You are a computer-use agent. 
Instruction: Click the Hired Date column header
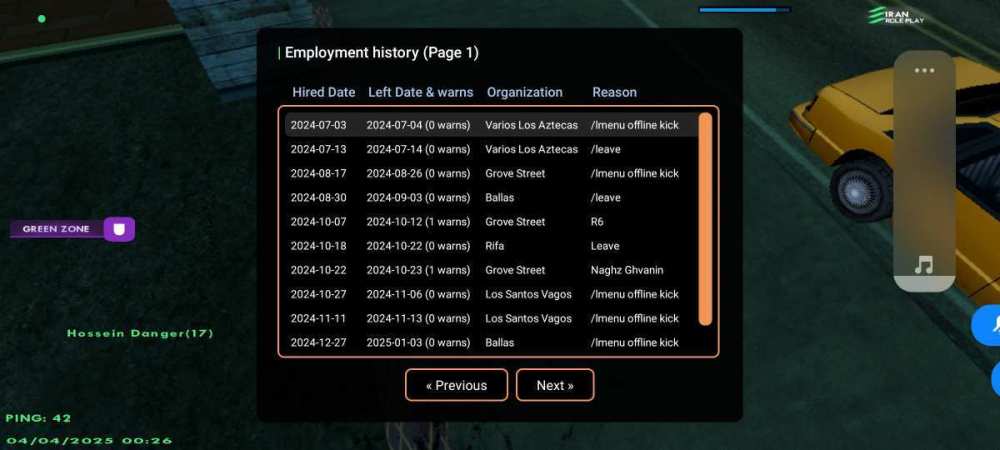click(x=323, y=92)
